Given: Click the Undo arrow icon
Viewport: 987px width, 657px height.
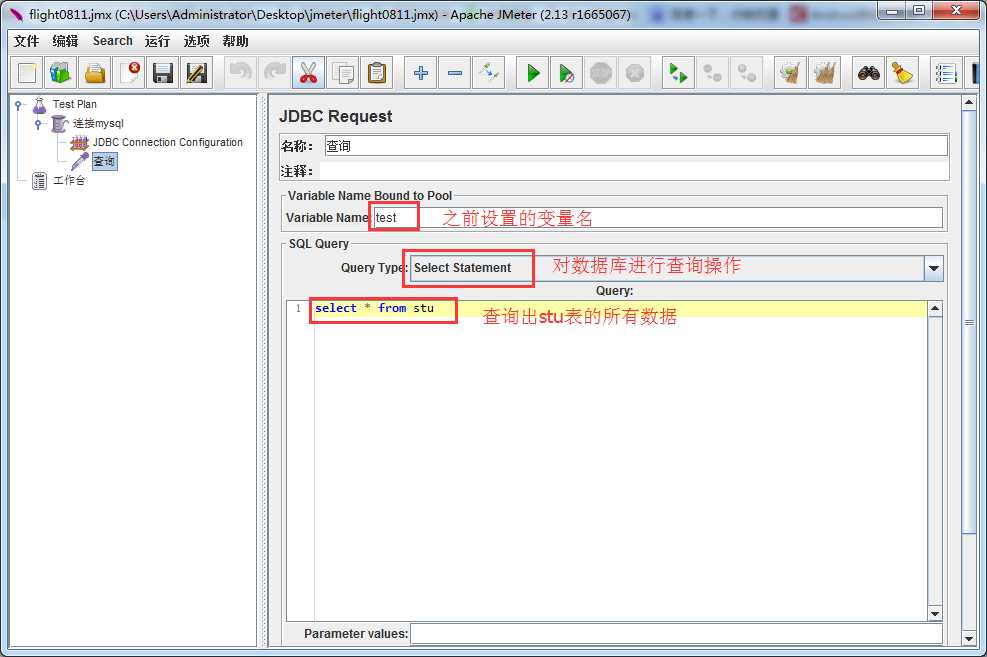Looking at the screenshot, I should [240, 74].
